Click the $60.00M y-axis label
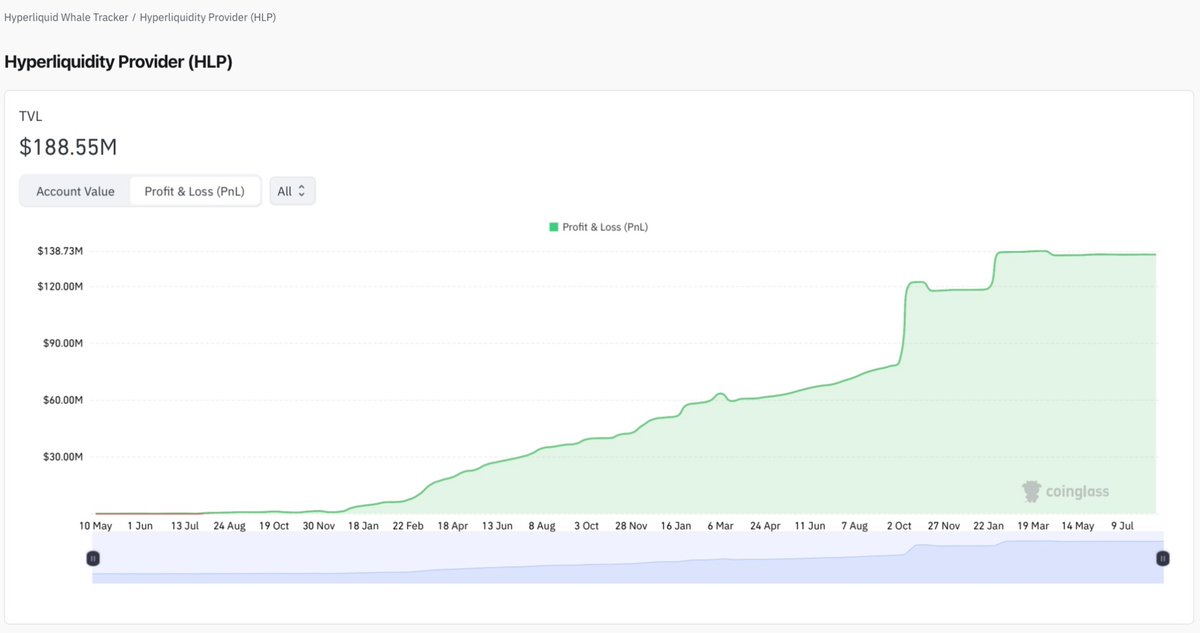Viewport: 1200px width, 633px height. click(x=63, y=400)
